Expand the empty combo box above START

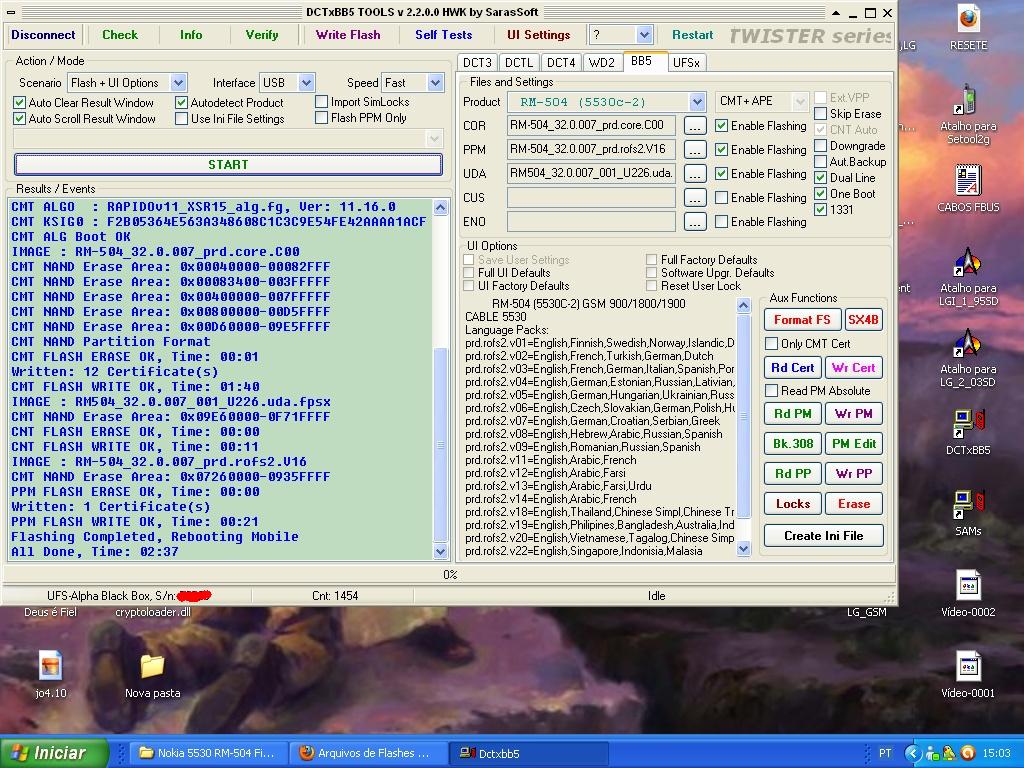tap(435, 138)
